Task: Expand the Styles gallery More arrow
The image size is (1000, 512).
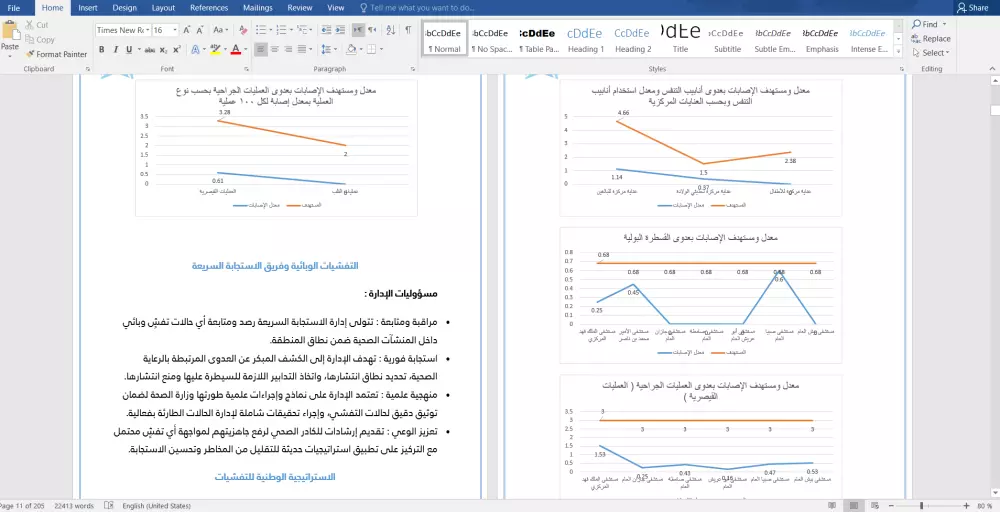Action: [x=899, y=52]
